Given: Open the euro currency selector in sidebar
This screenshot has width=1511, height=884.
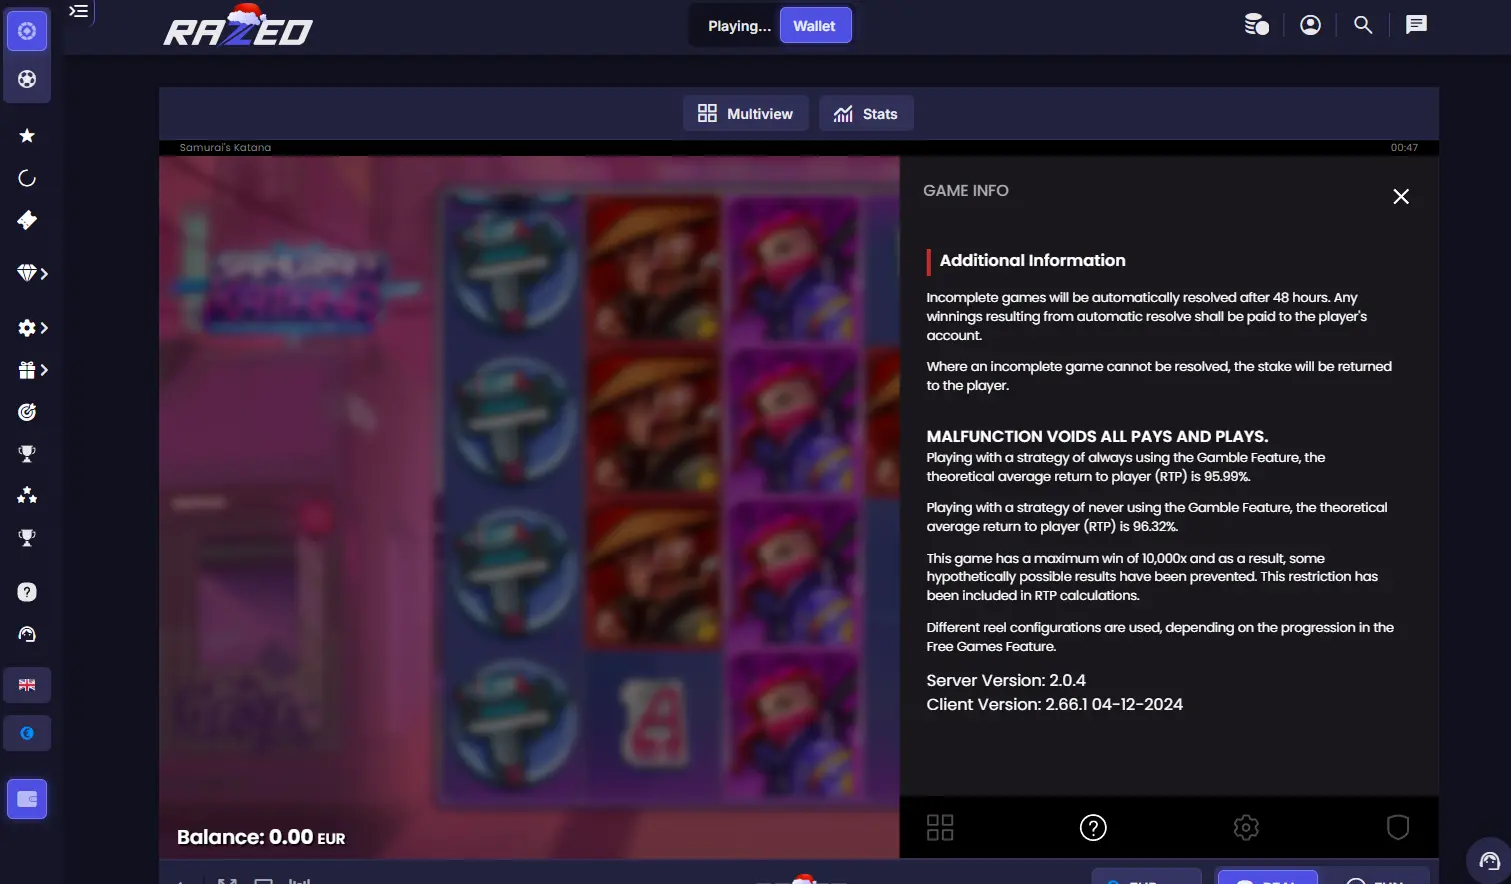Looking at the screenshot, I should (27, 733).
